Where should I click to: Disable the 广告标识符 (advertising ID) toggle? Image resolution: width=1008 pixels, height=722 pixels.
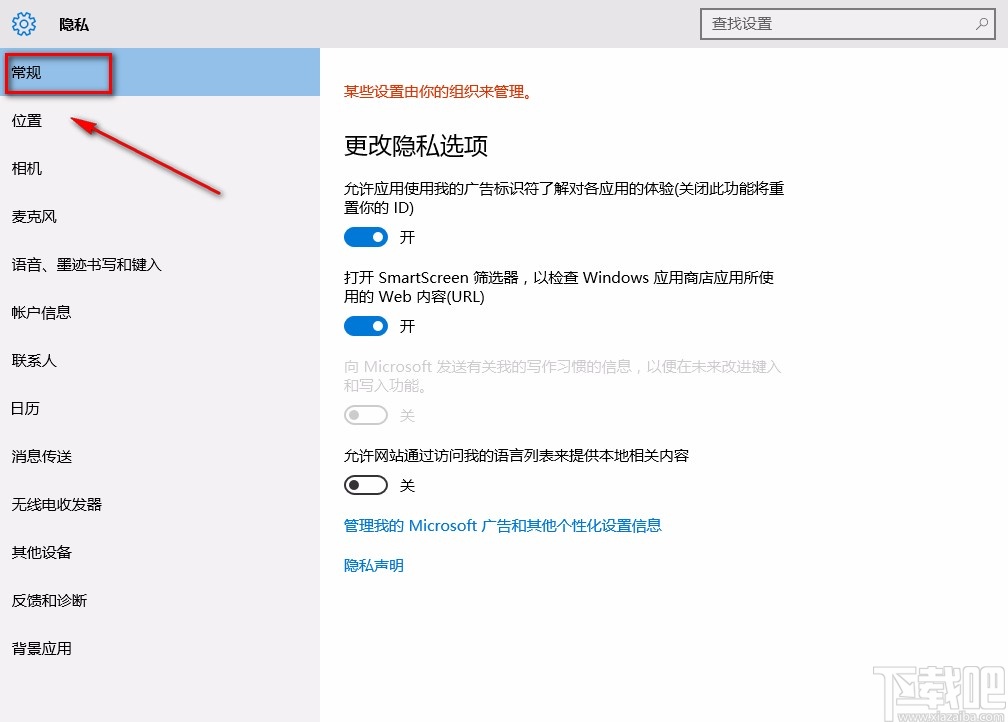pyautogui.click(x=365, y=237)
